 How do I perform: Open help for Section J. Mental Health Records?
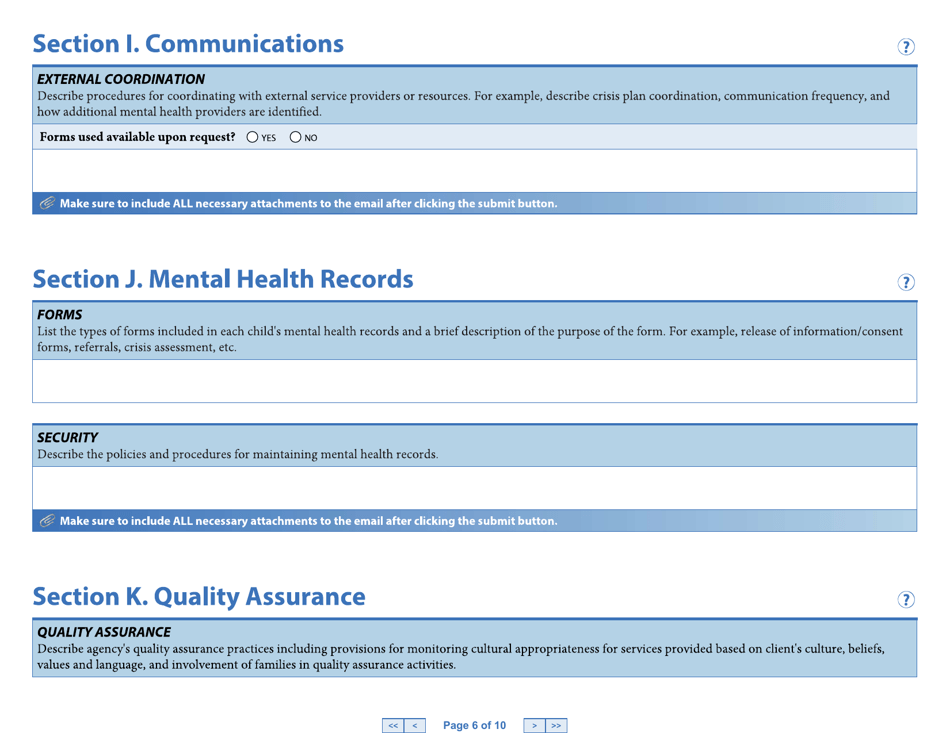[906, 282]
